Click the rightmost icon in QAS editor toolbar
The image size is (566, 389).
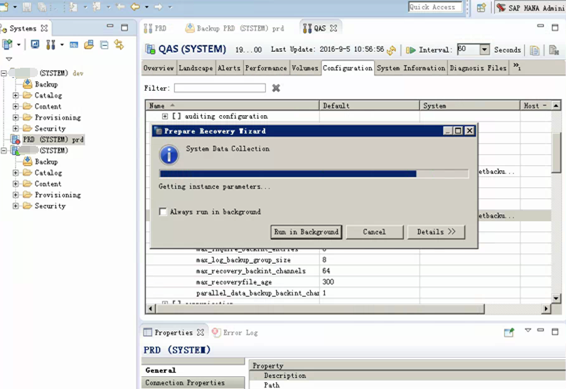click(554, 50)
